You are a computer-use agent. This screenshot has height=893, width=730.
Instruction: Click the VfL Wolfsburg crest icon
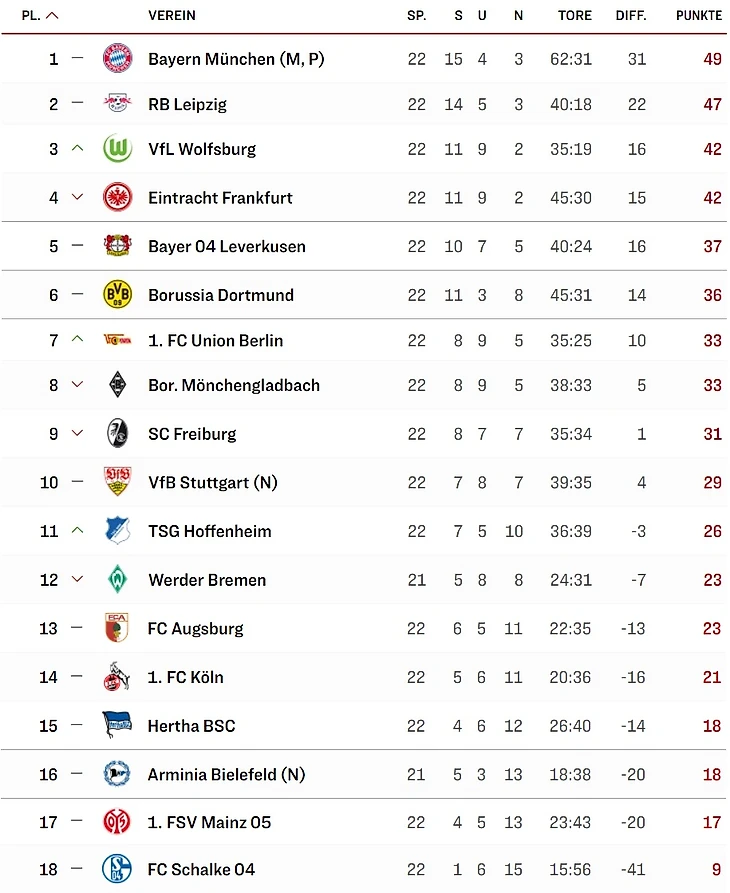pyautogui.click(x=117, y=149)
